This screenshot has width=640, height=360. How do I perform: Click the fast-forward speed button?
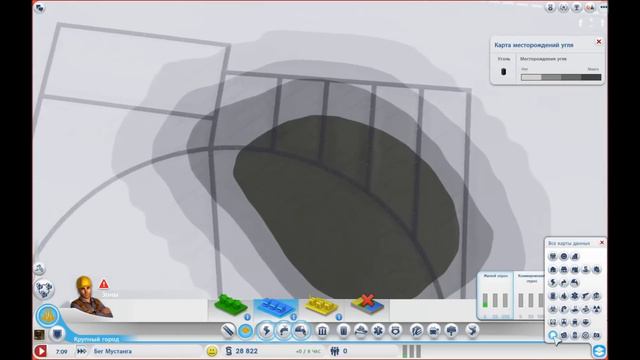point(81,351)
